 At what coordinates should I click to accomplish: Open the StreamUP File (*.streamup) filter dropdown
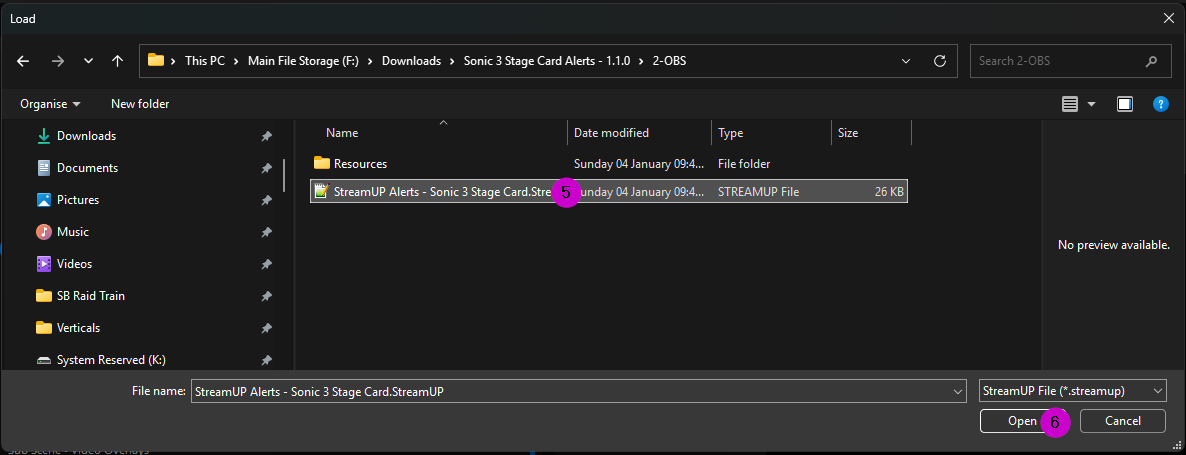point(1072,391)
